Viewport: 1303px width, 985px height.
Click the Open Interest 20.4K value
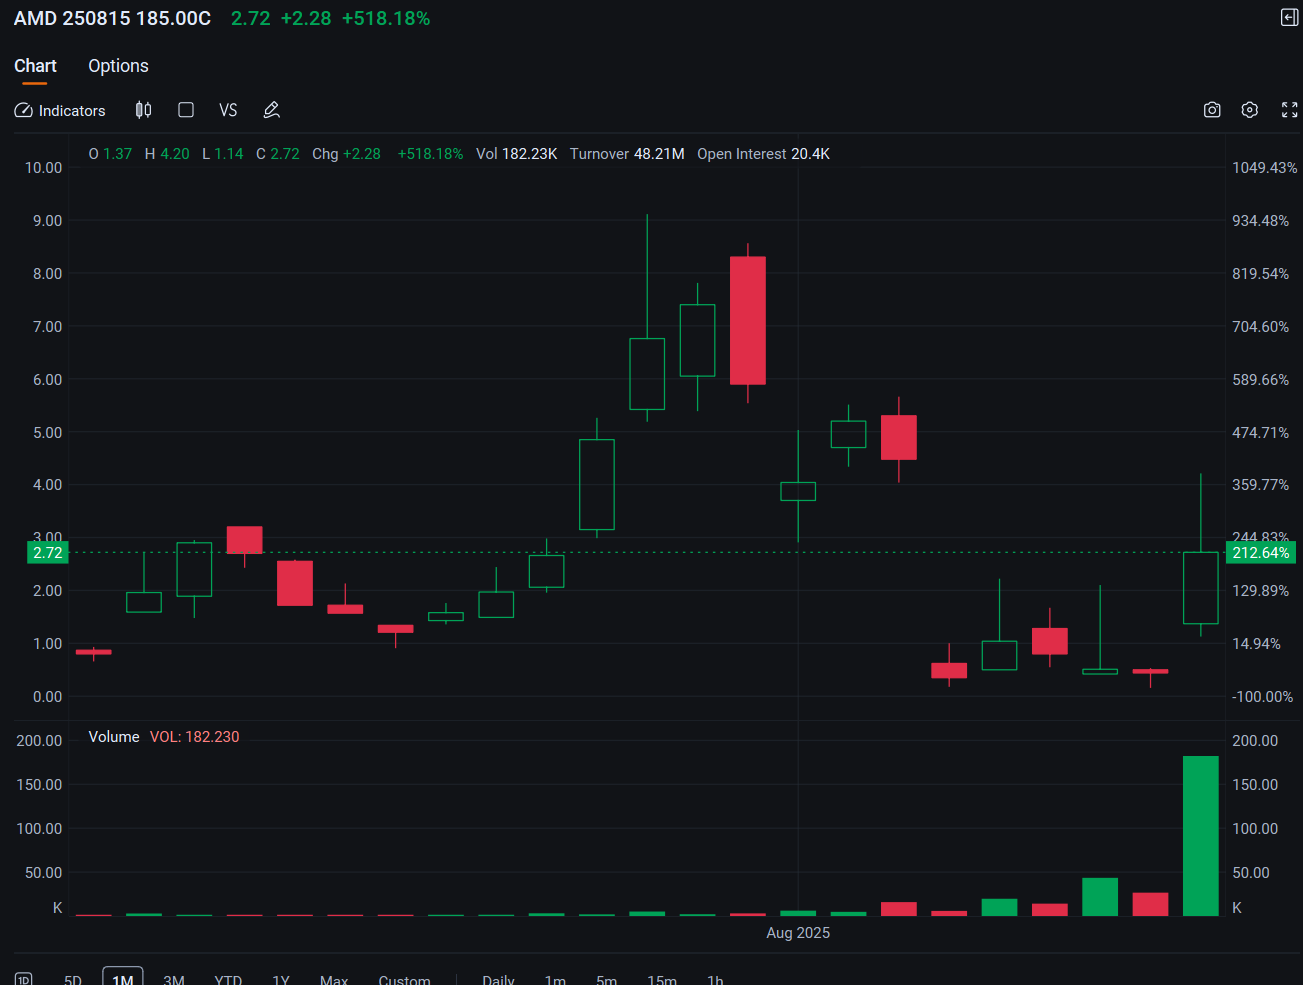pyautogui.click(x=763, y=154)
